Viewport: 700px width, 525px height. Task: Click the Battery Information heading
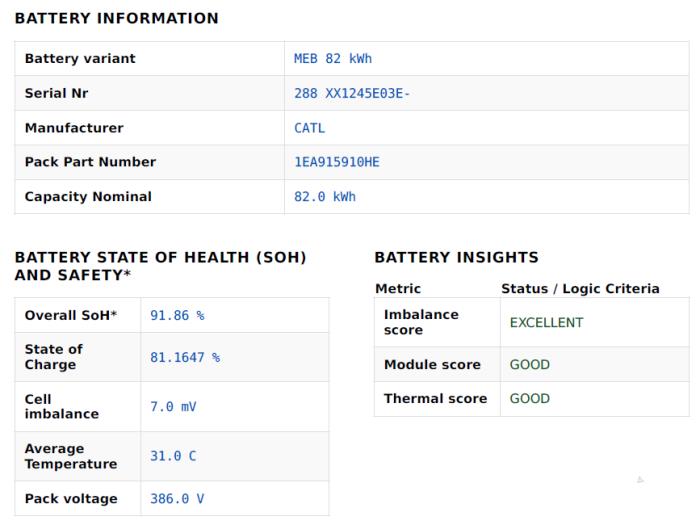click(117, 18)
